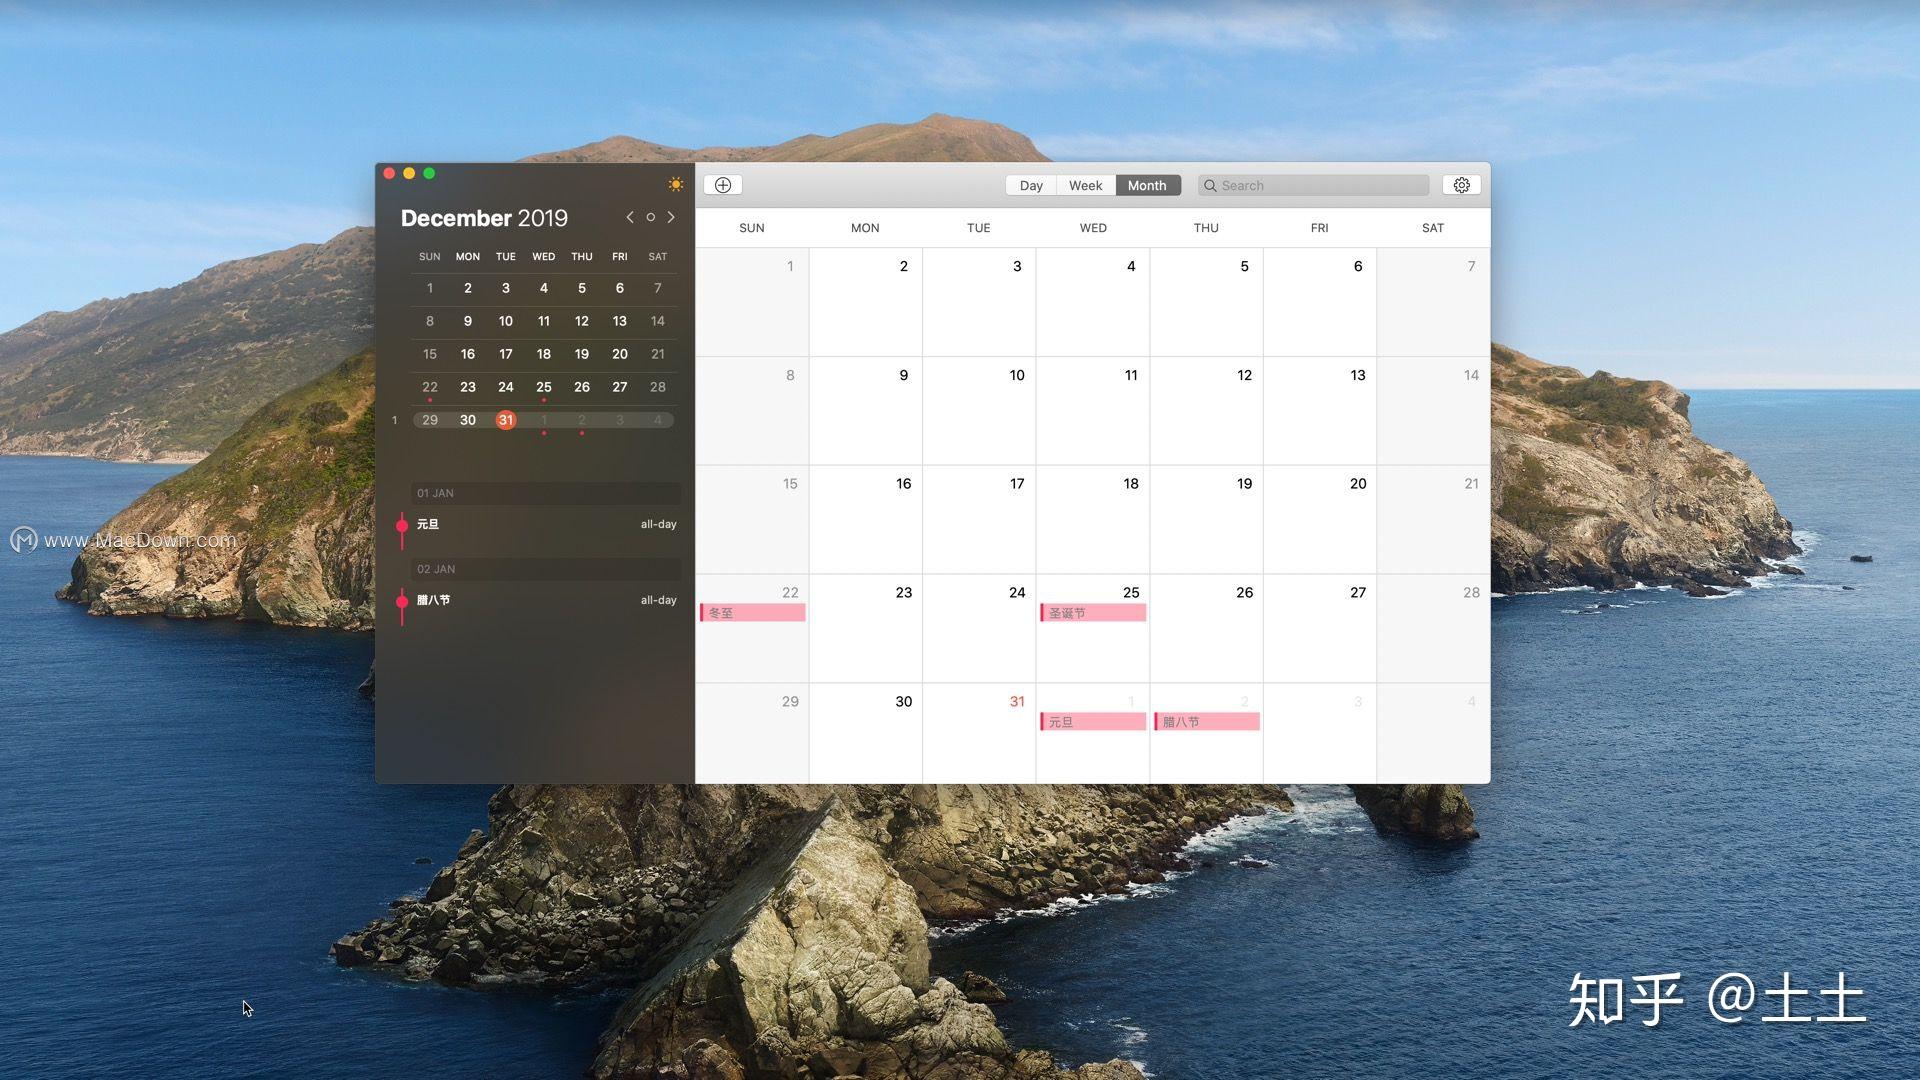Switch to Week view tab
The height and width of the screenshot is (1080, 1920).
click(x=1084, y=185)
